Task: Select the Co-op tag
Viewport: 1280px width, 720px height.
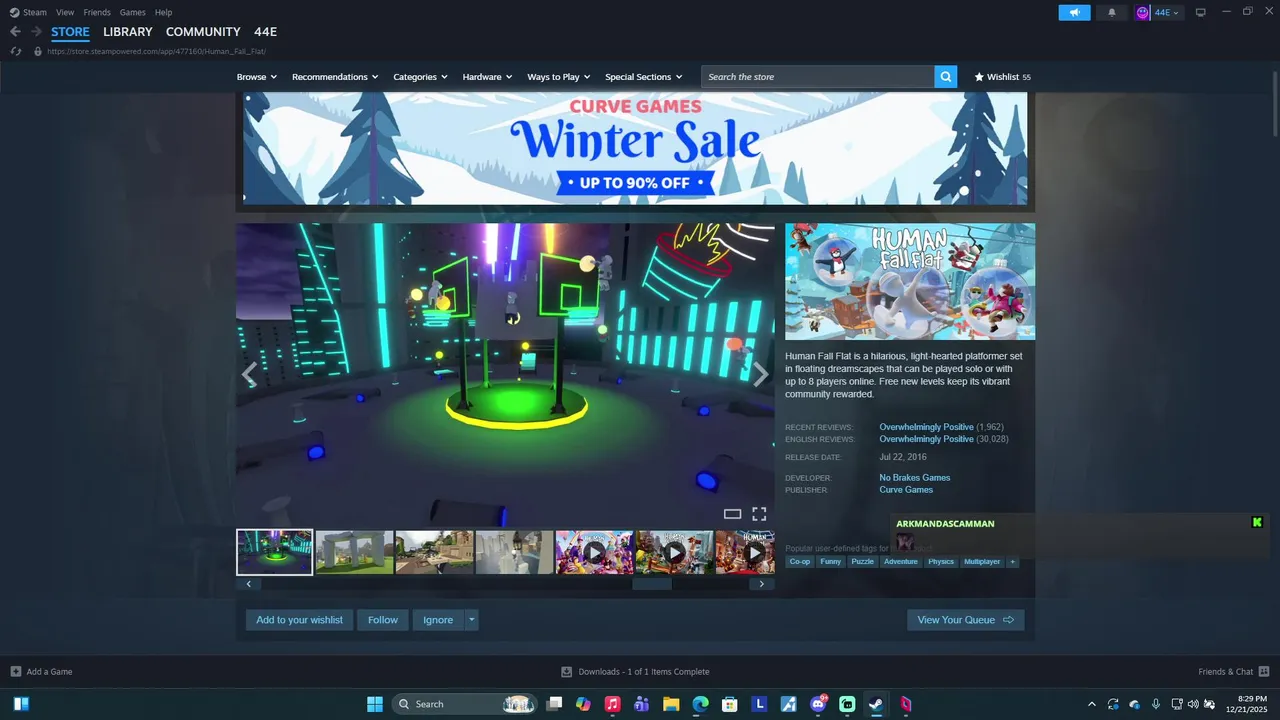Action: [799, 562]
